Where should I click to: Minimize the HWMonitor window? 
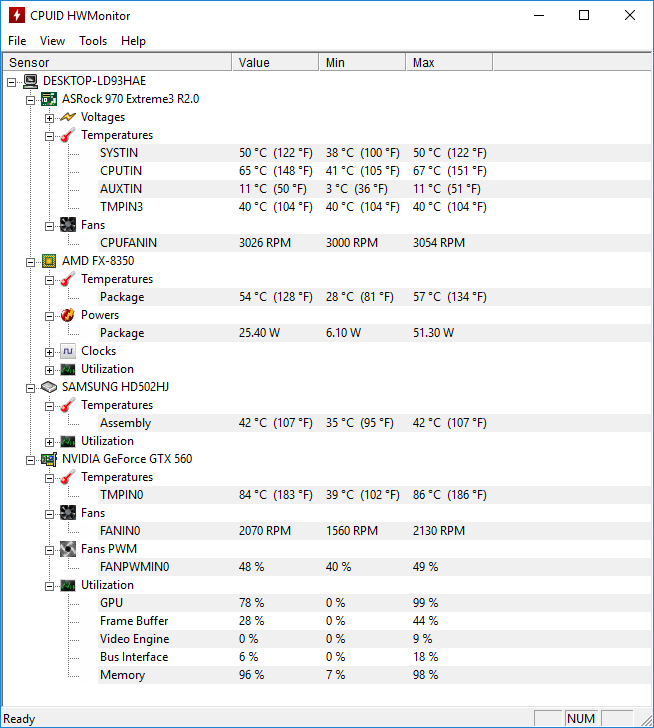[x=539, y=15]
